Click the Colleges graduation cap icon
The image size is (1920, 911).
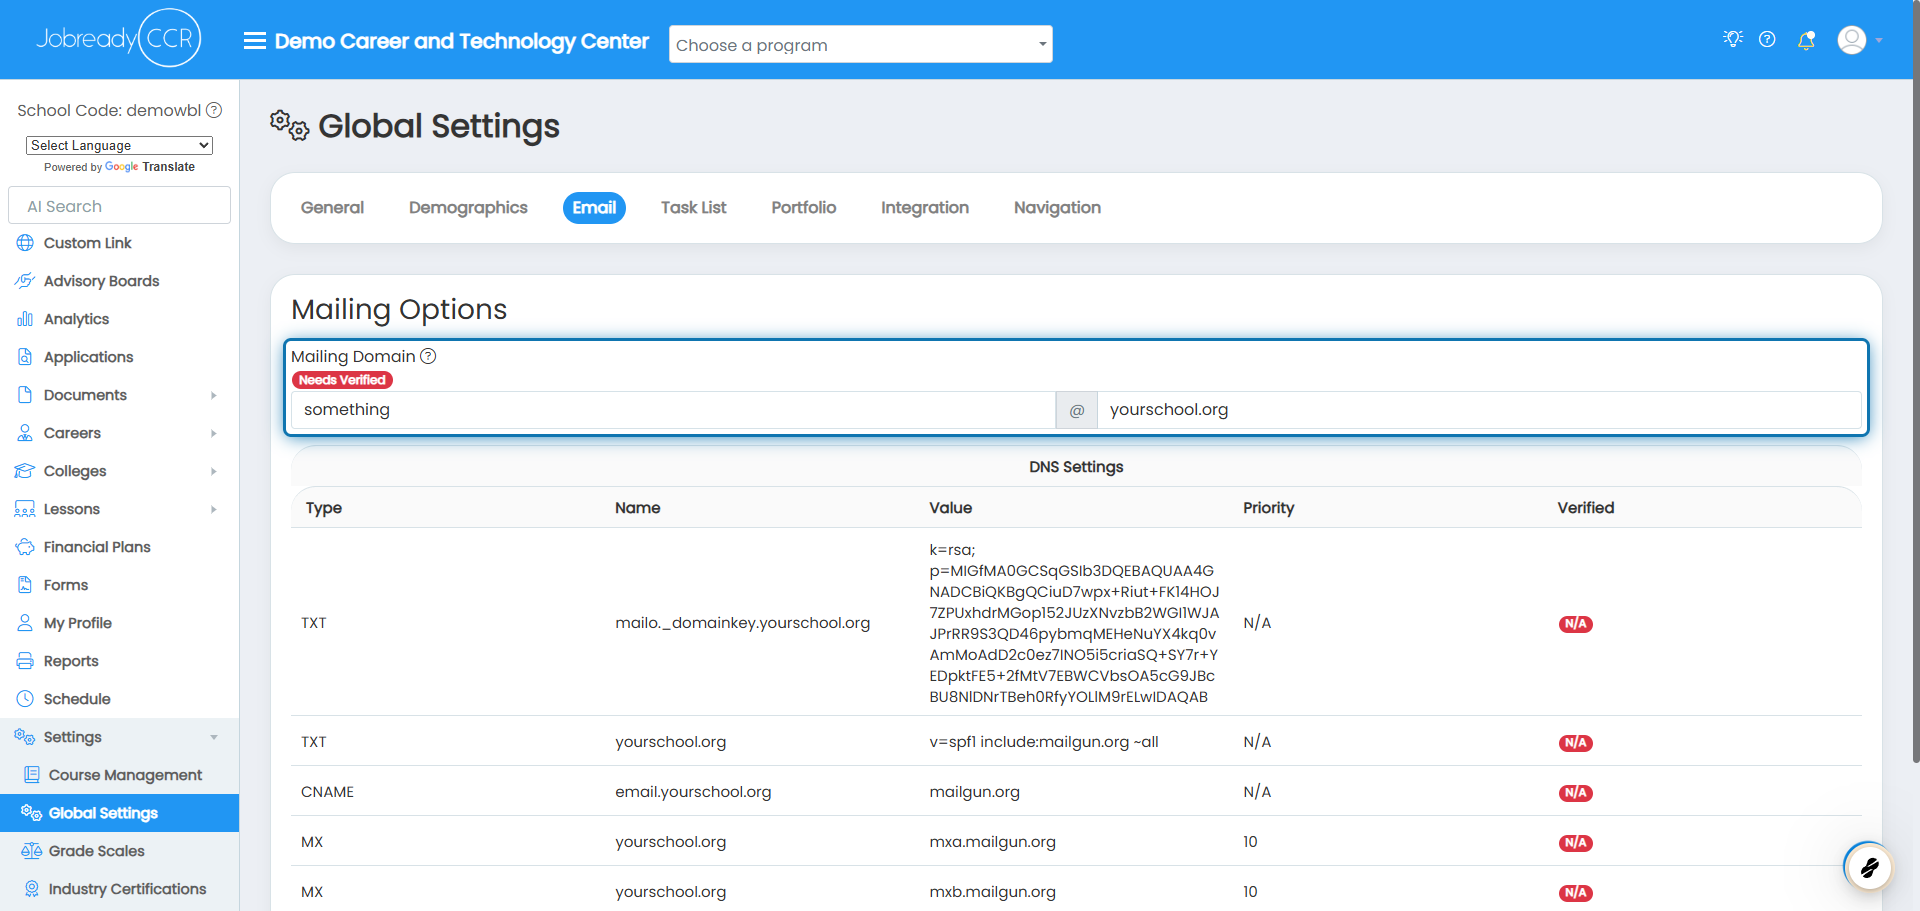click(25, 471)
